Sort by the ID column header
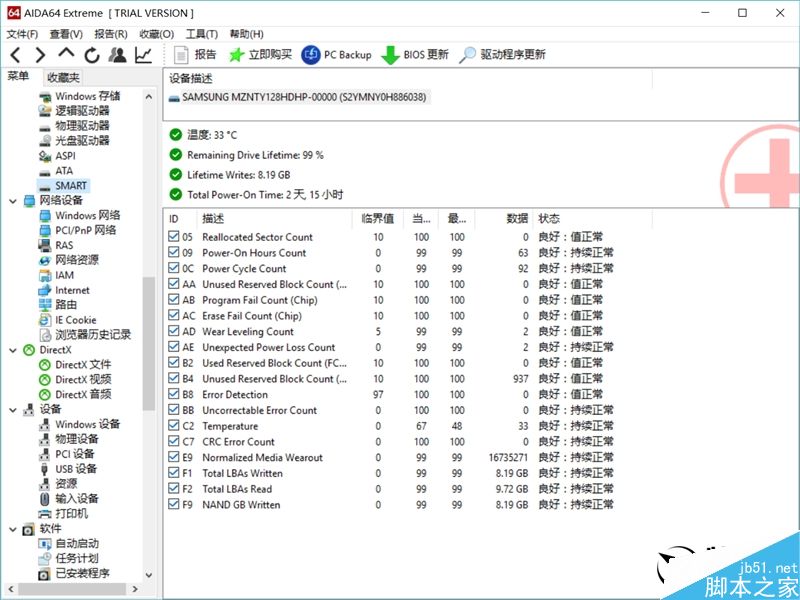This screenshot has height=600, width=800. [181, 219]
